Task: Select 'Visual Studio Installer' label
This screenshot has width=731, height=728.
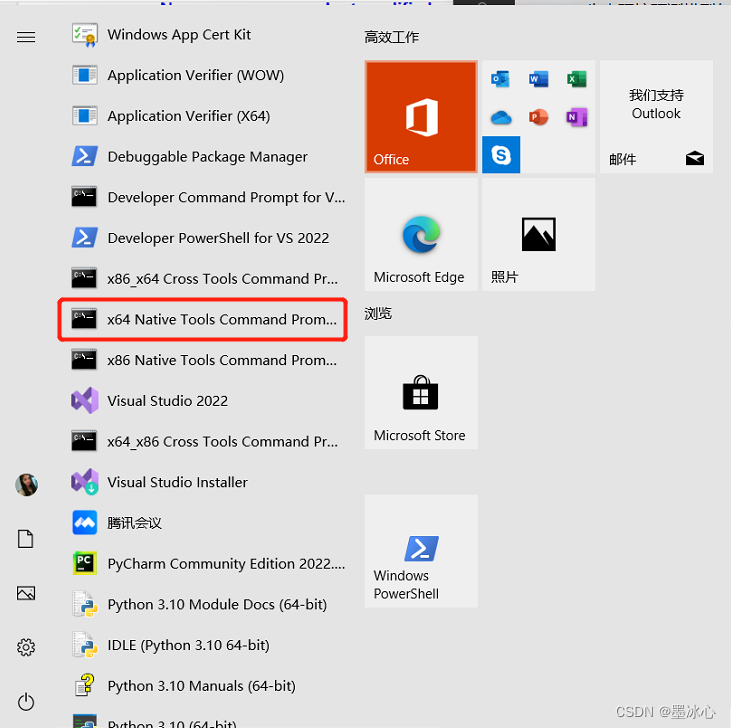Action: pos(178,482)
